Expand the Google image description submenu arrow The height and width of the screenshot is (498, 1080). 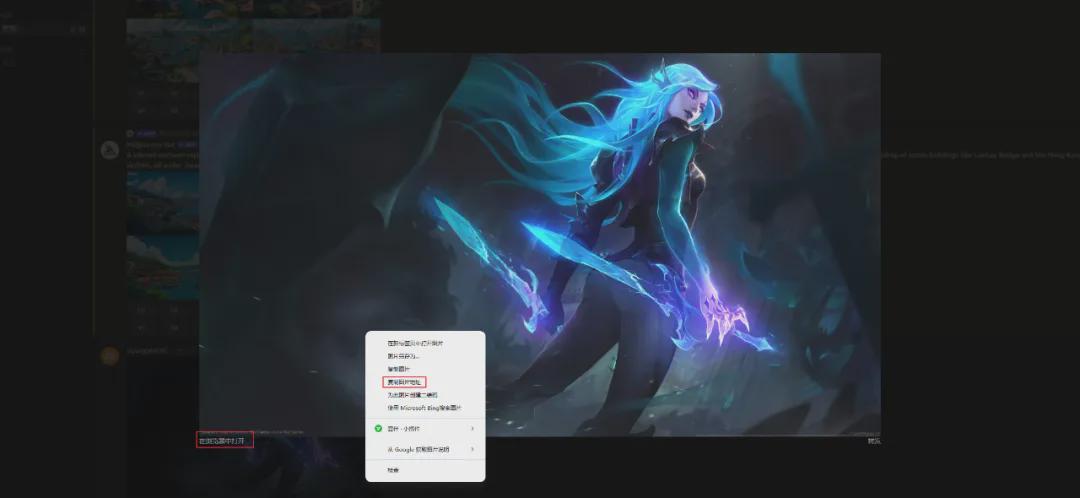pos(472,450)
